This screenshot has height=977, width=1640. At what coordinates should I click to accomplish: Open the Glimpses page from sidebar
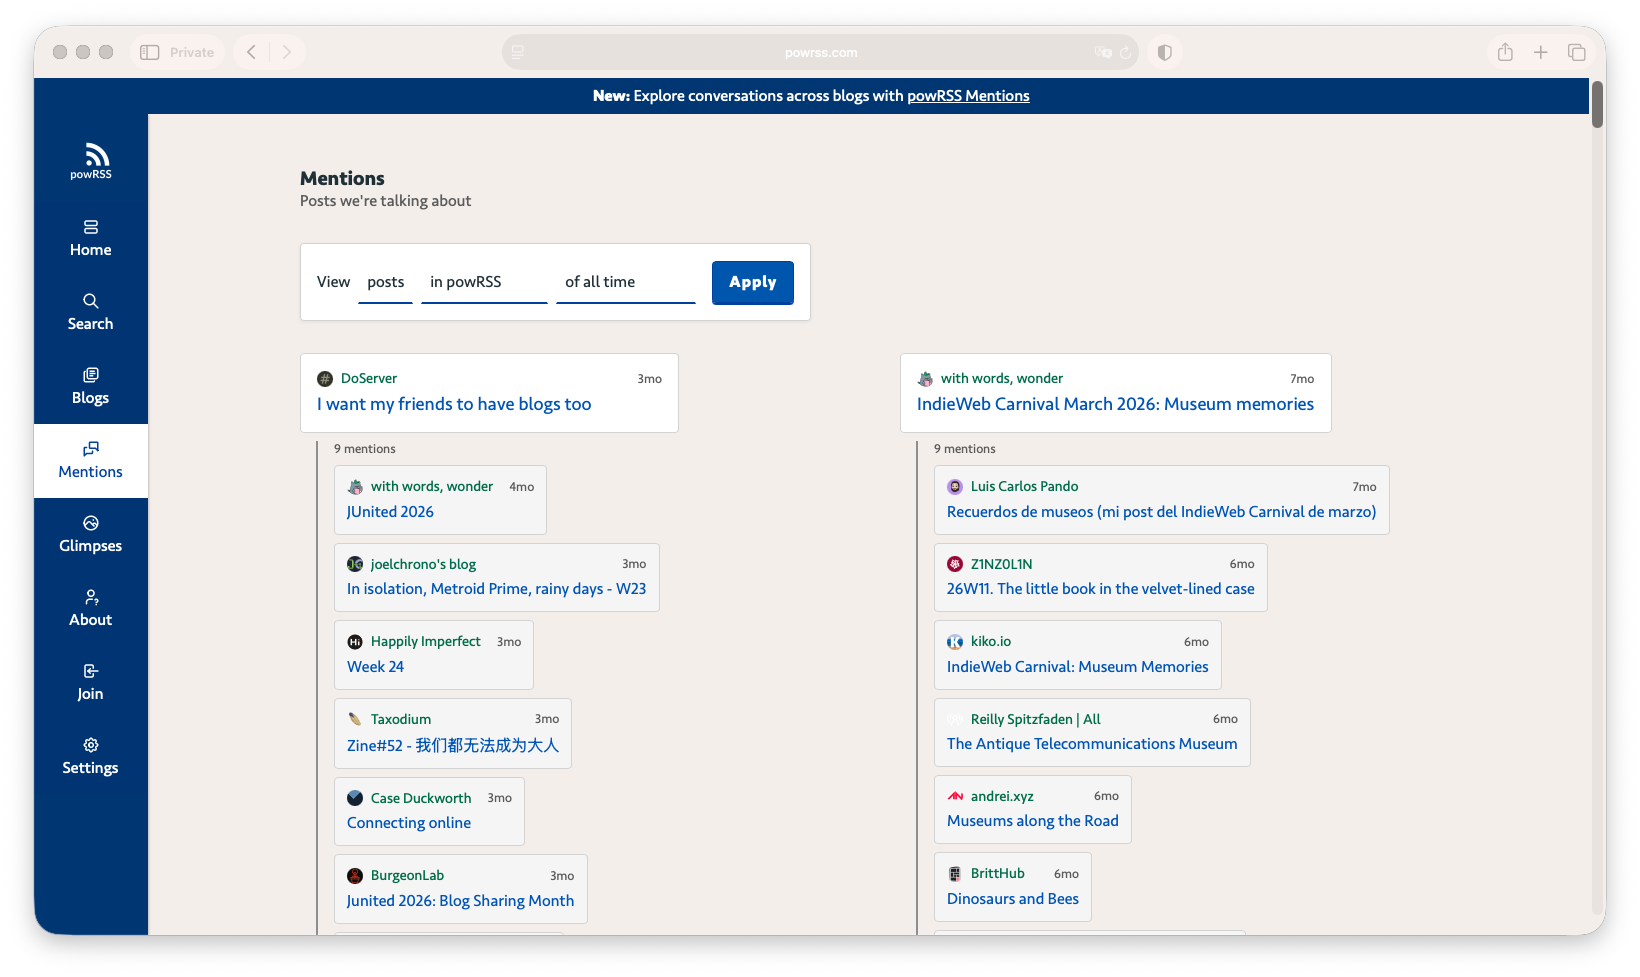(91, 535)
